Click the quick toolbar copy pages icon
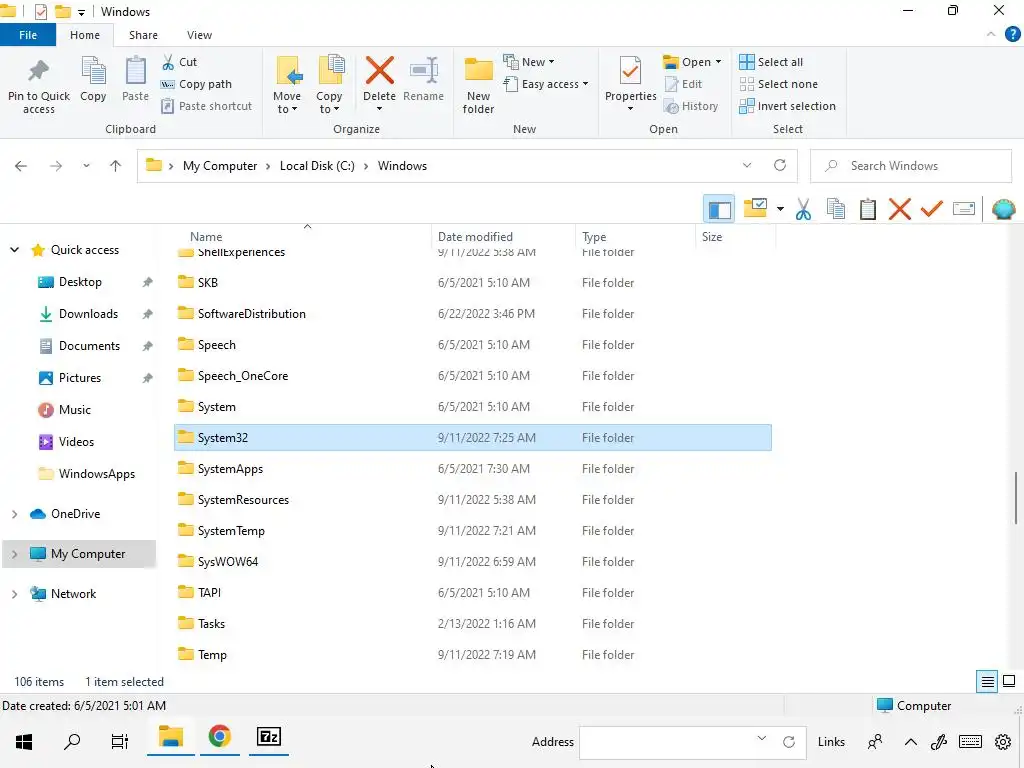The image size is (1024, 768). pyautogui.click(x=836, y=210)
